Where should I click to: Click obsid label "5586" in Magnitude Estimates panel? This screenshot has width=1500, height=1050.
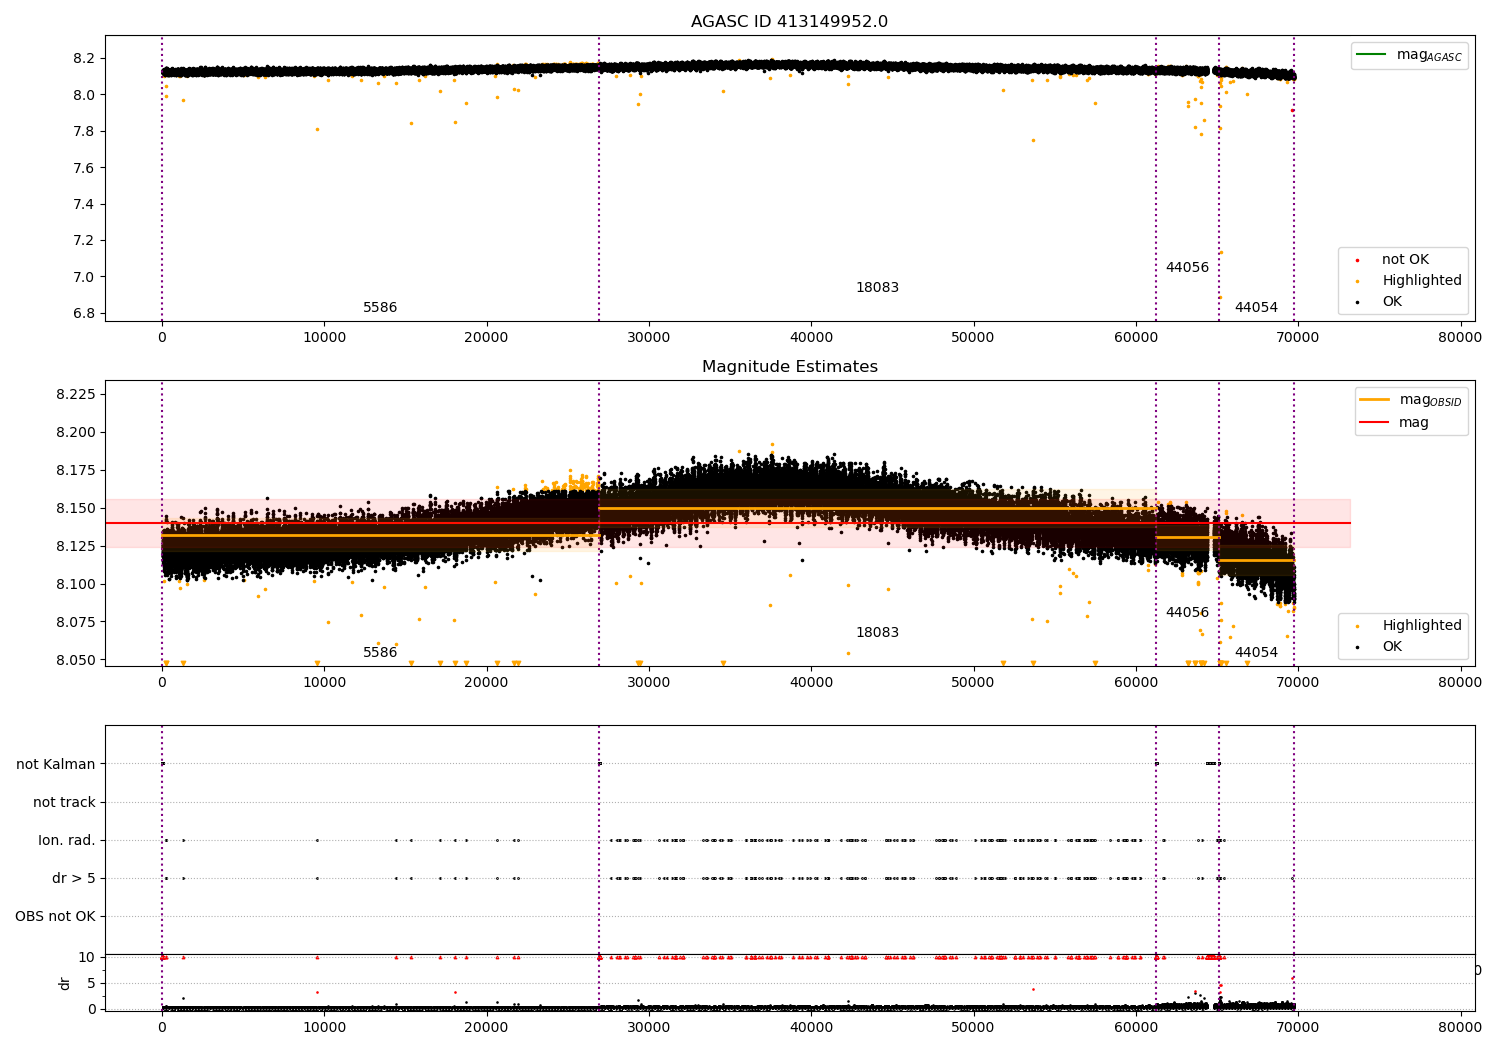(x=380, y=653)
